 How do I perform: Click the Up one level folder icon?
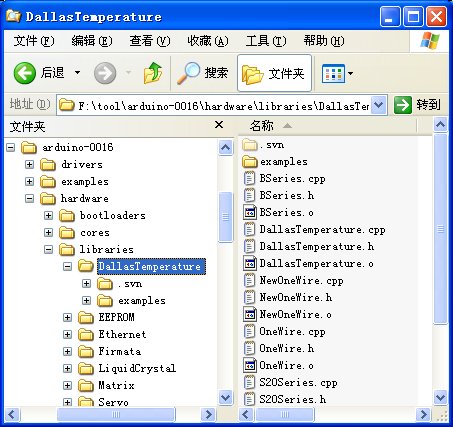pos(153,73)
